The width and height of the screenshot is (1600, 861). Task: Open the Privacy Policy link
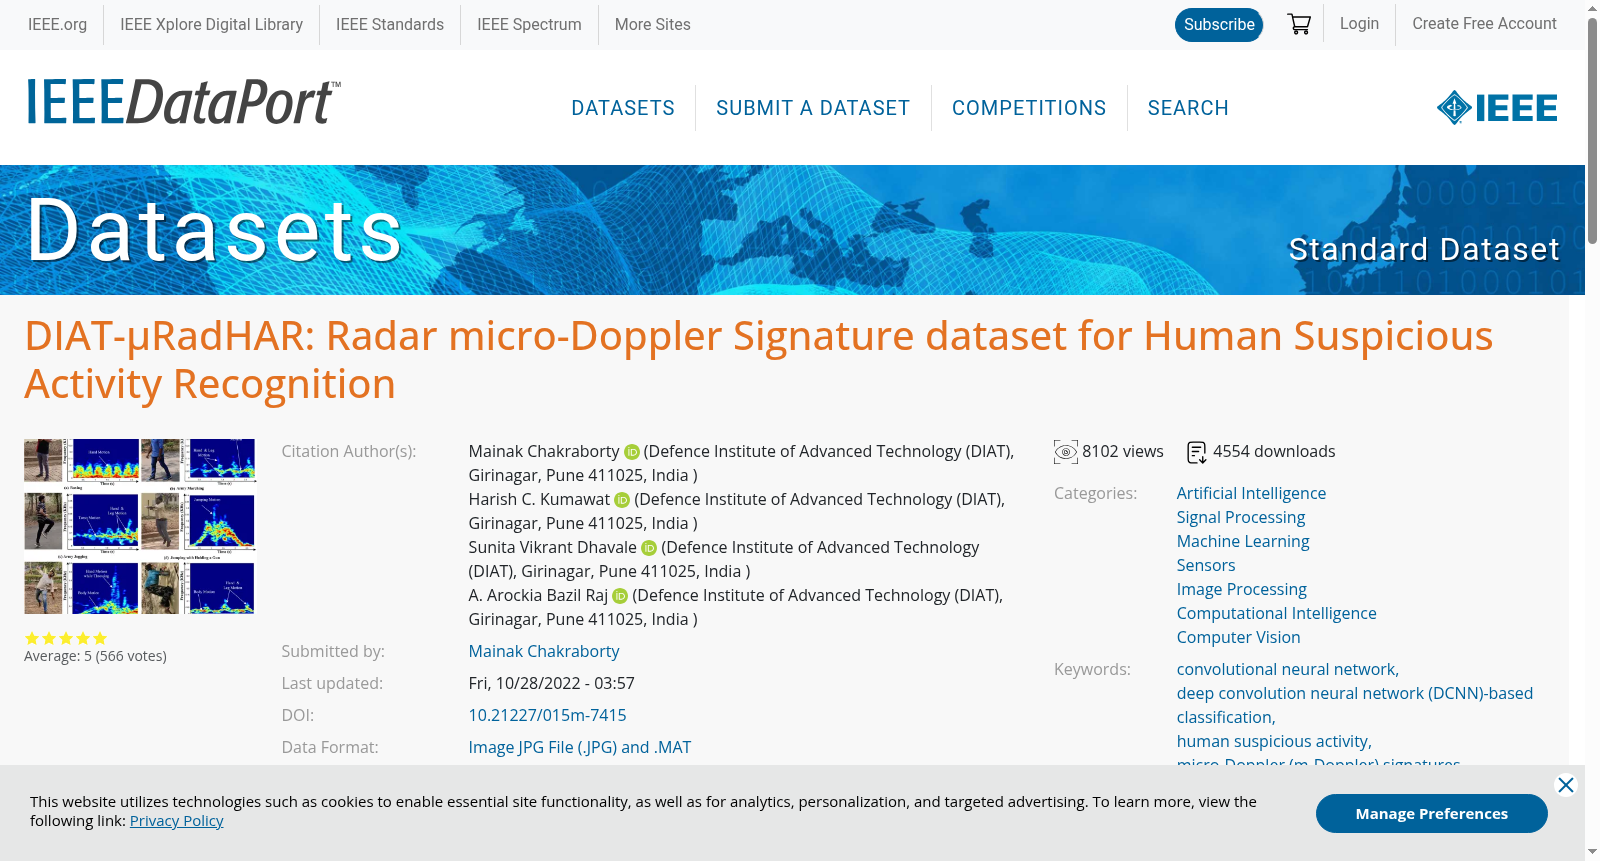pos(177,821)
